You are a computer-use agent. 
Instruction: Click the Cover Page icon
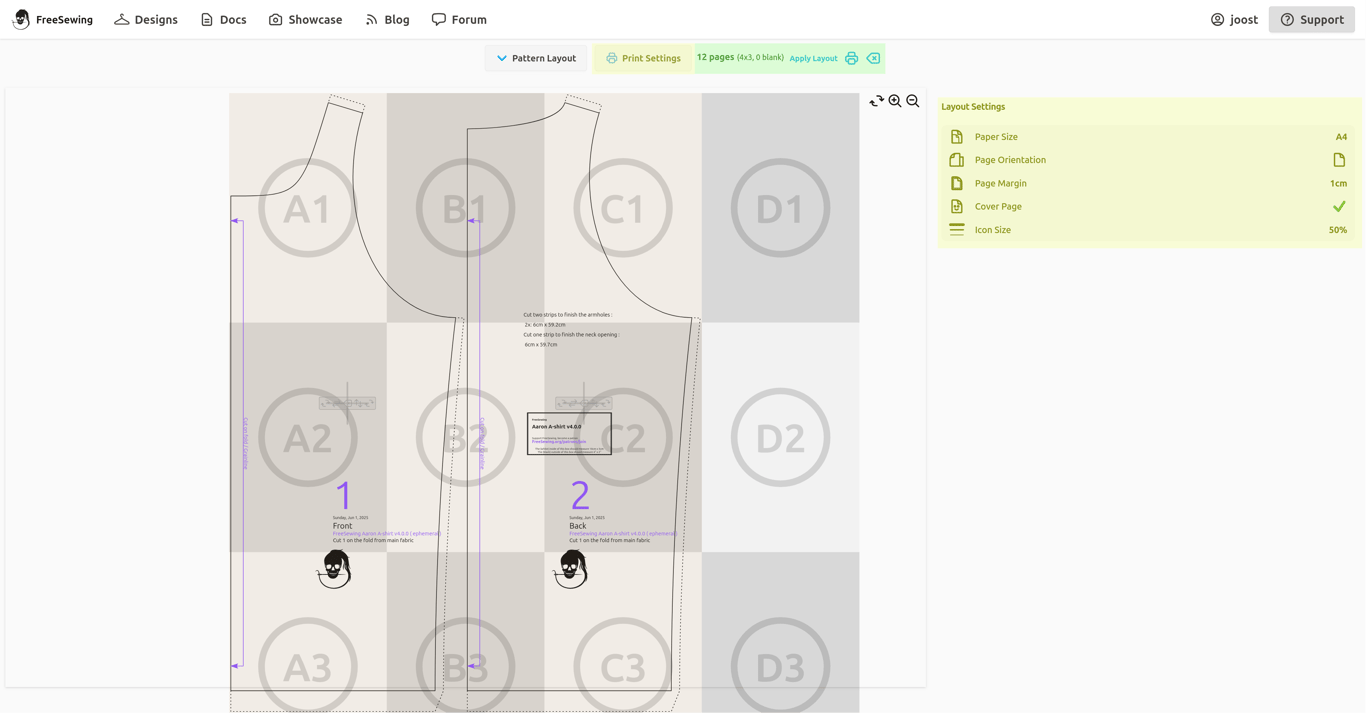coord(956,206)
